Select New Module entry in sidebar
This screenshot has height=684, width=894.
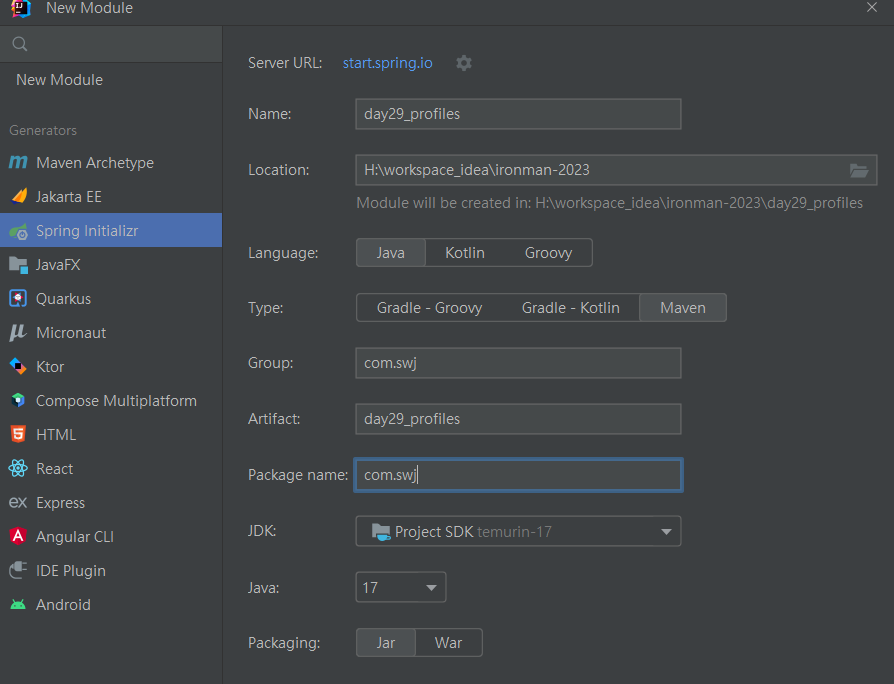[x=111, y=80]
